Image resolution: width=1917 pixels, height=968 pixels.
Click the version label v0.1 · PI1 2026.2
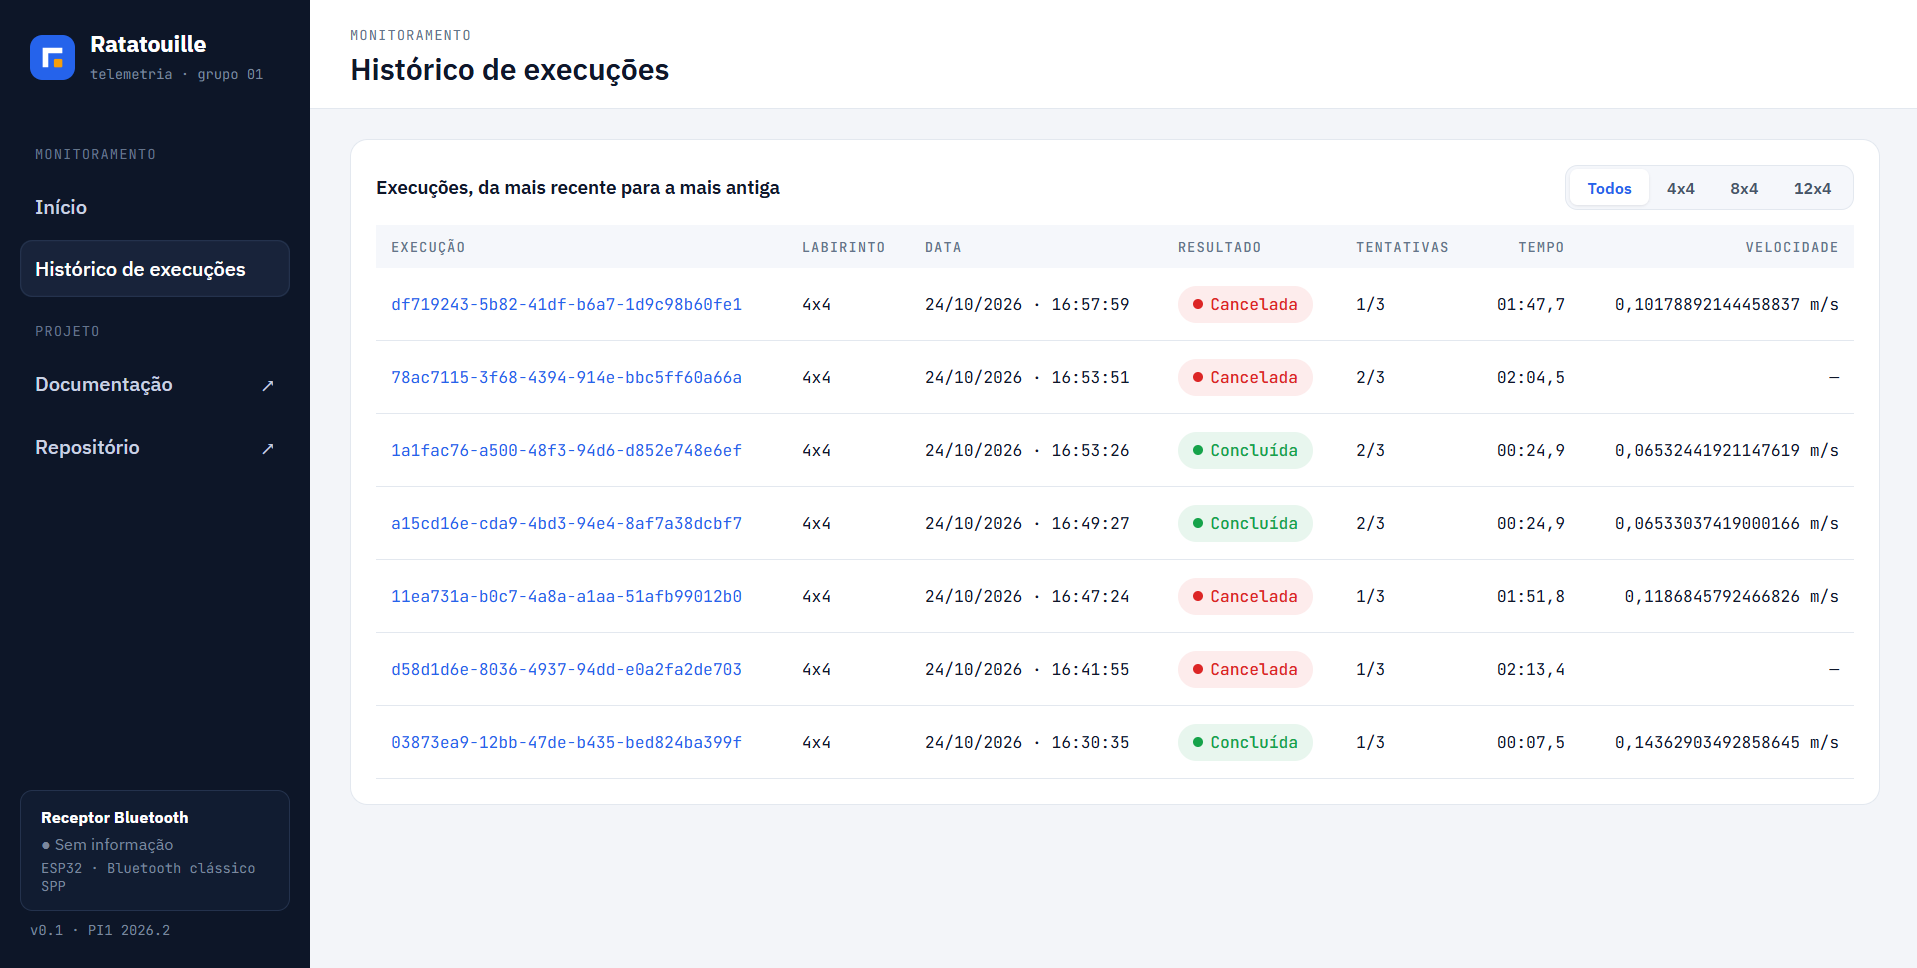pyautogui.click(x=100, y=930)
